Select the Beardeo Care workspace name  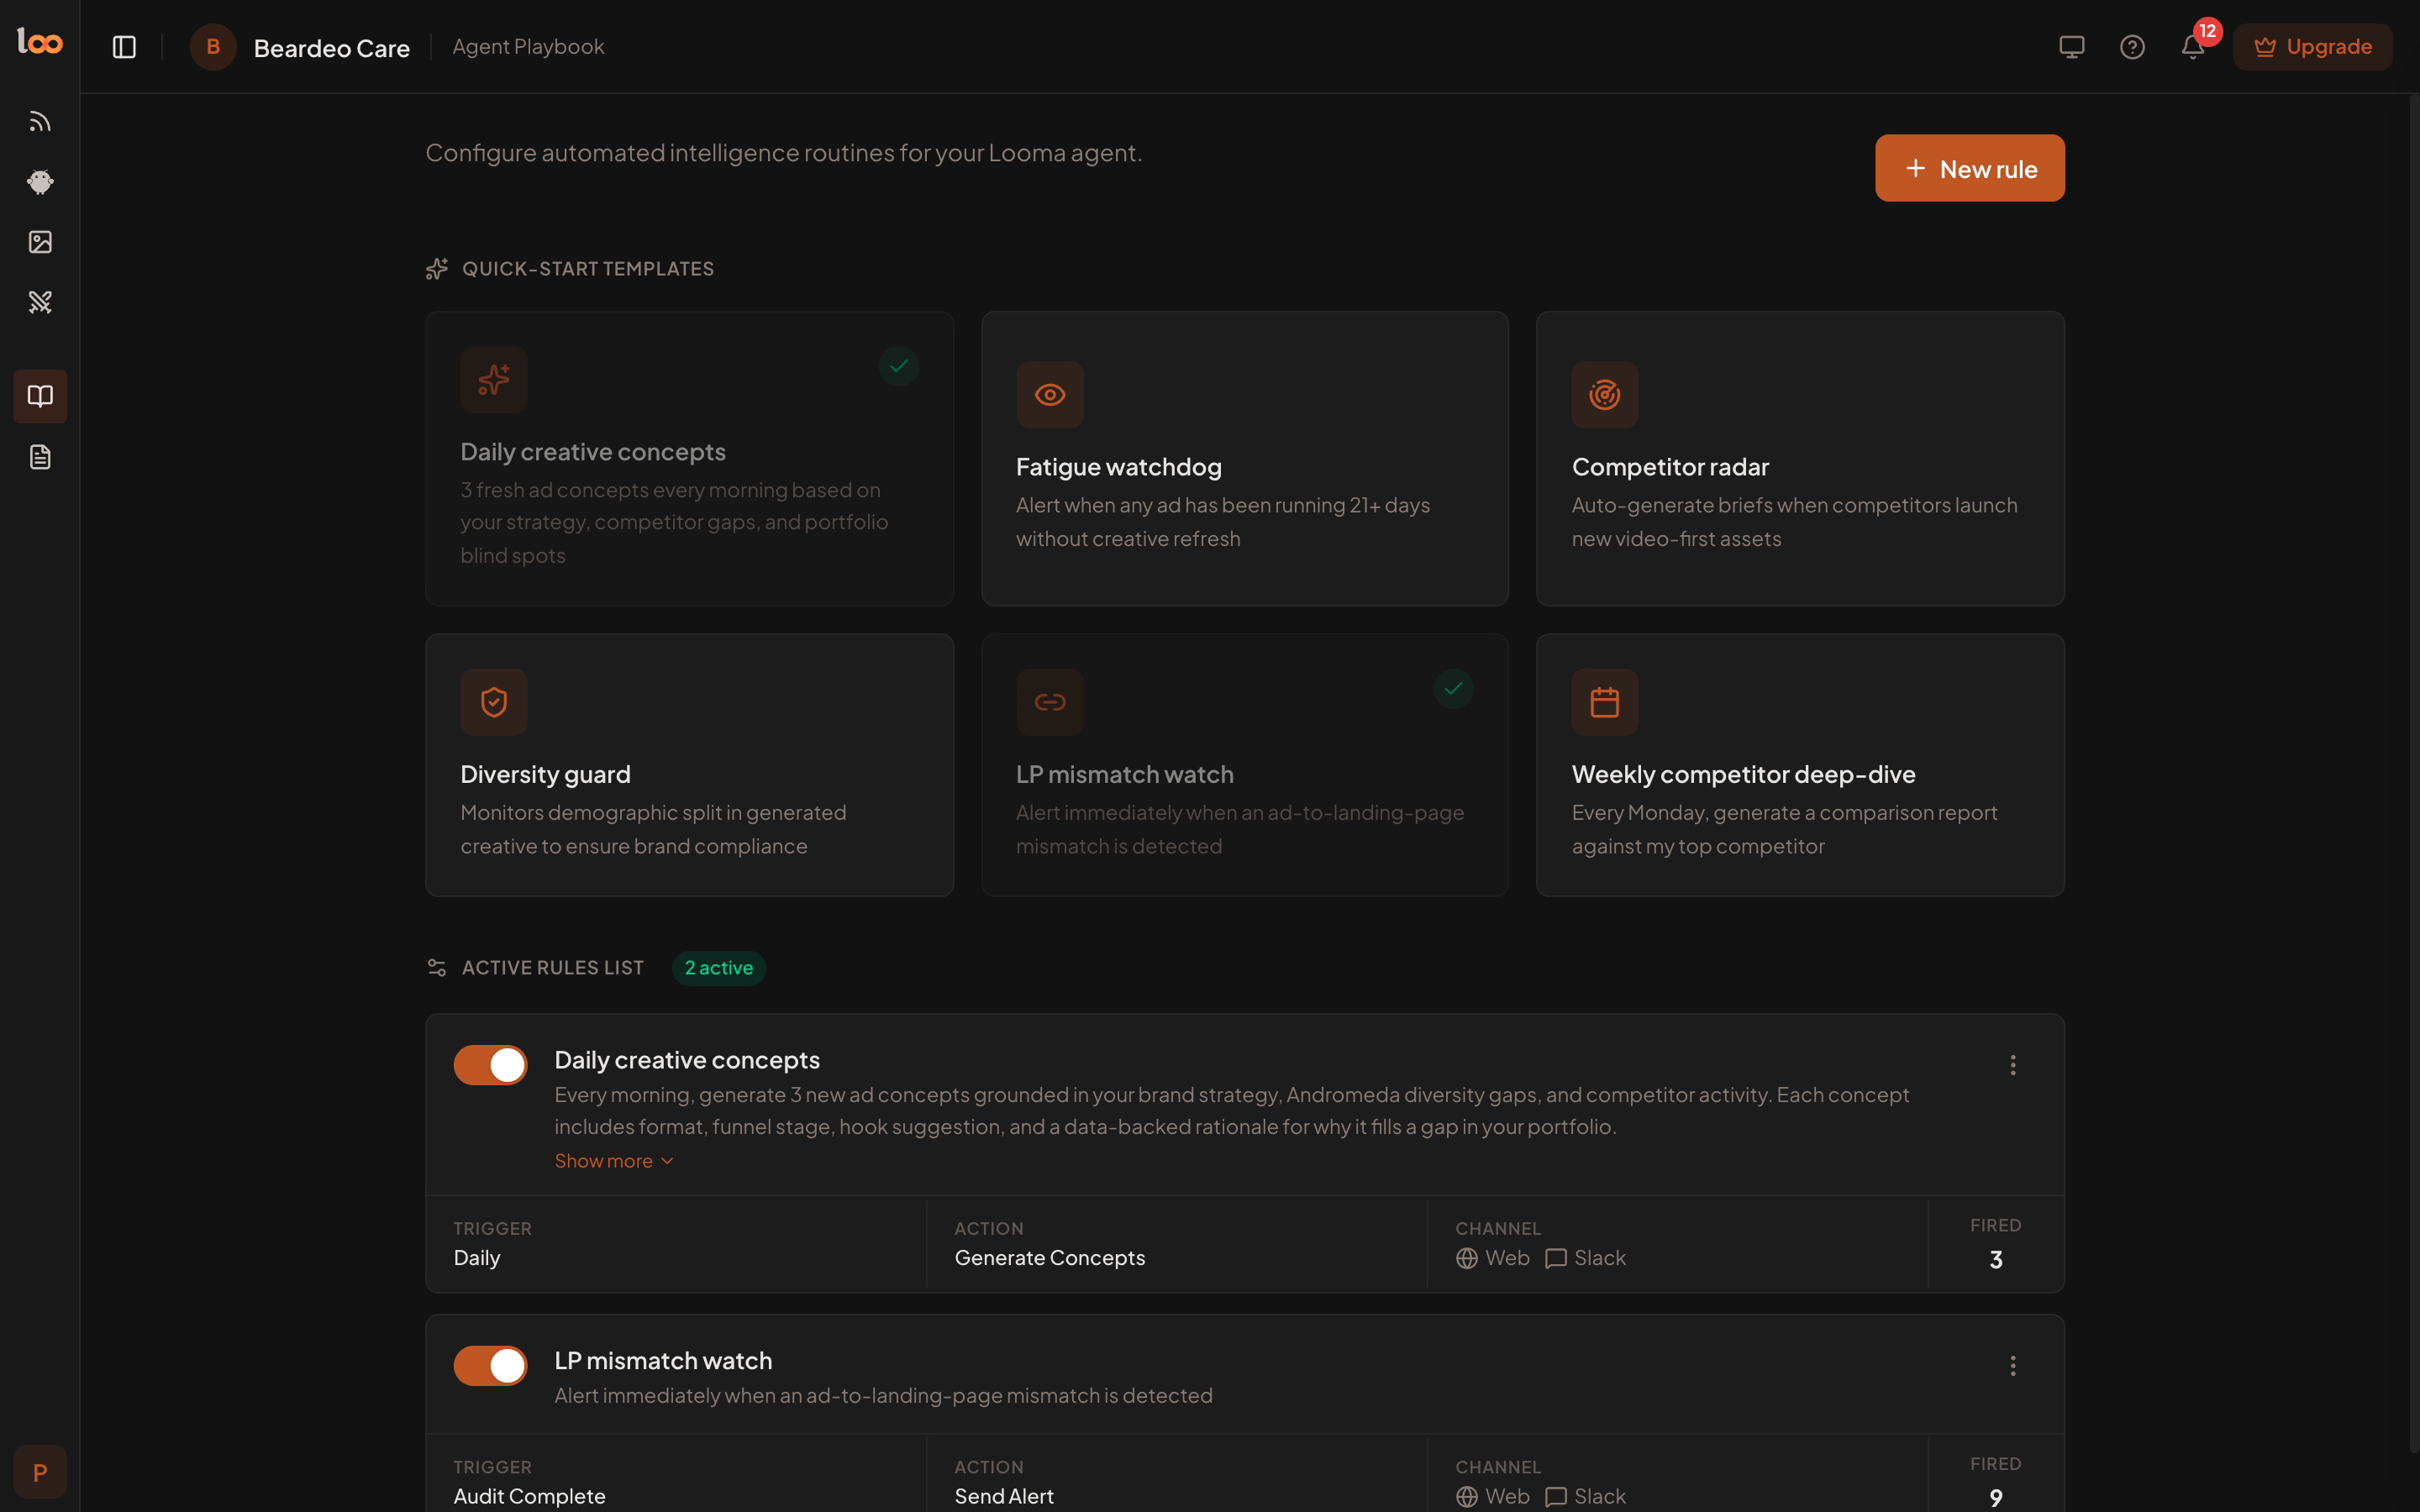tap(331, 48)
